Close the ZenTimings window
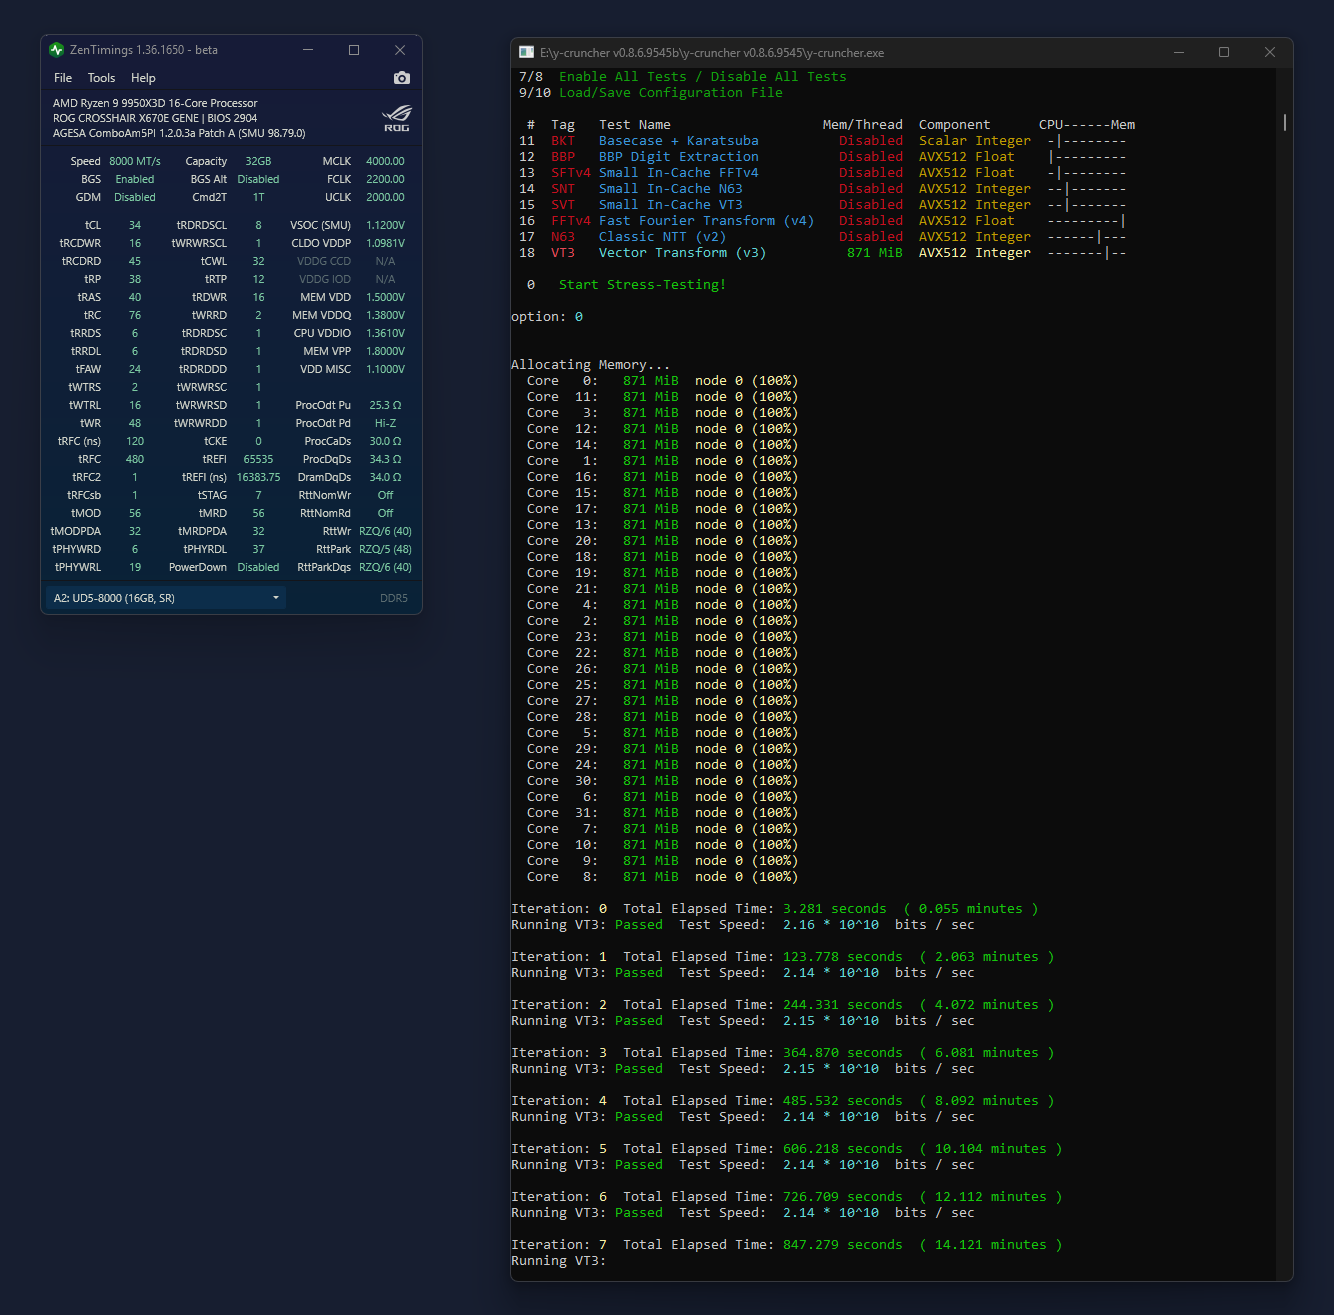Image resolution: width=1334 pixels, height=1315 pixels. pyautogui.click(x=400, y=50)
